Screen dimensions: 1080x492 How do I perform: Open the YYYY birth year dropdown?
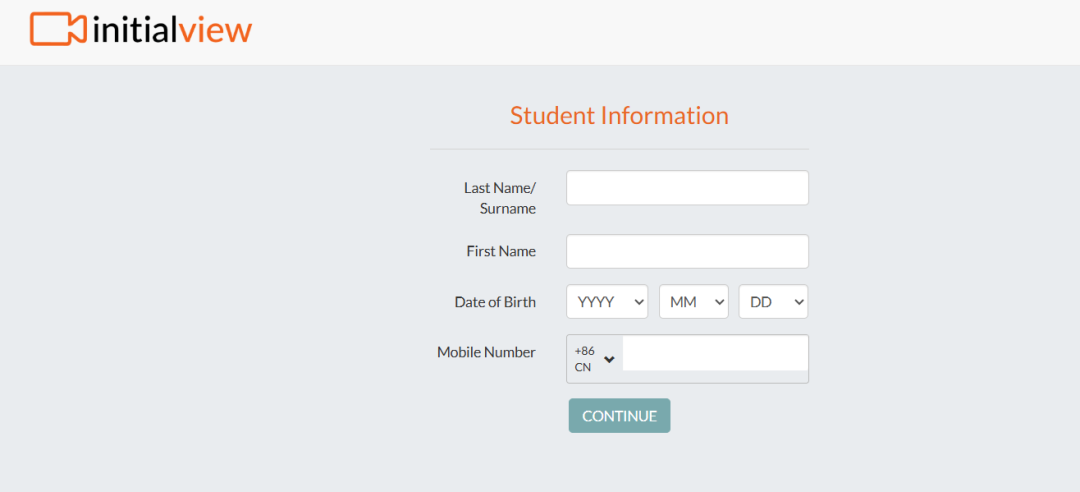pyautogui.click(x=607, y=302)
